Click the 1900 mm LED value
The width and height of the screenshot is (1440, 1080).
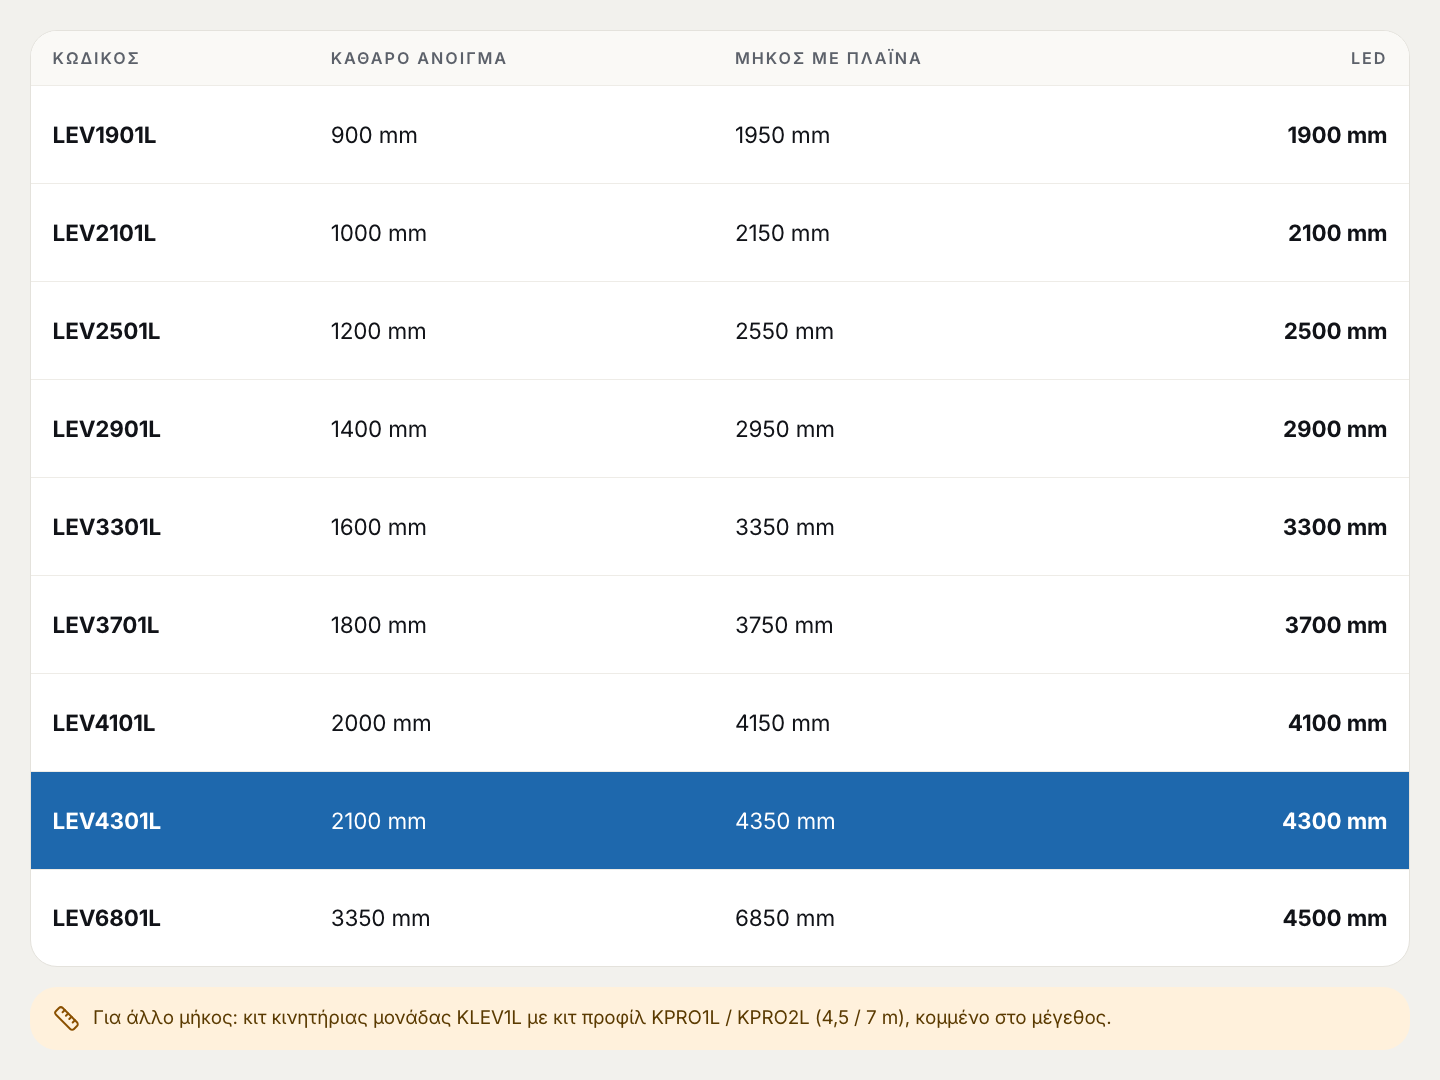[x=1337, y=135]
